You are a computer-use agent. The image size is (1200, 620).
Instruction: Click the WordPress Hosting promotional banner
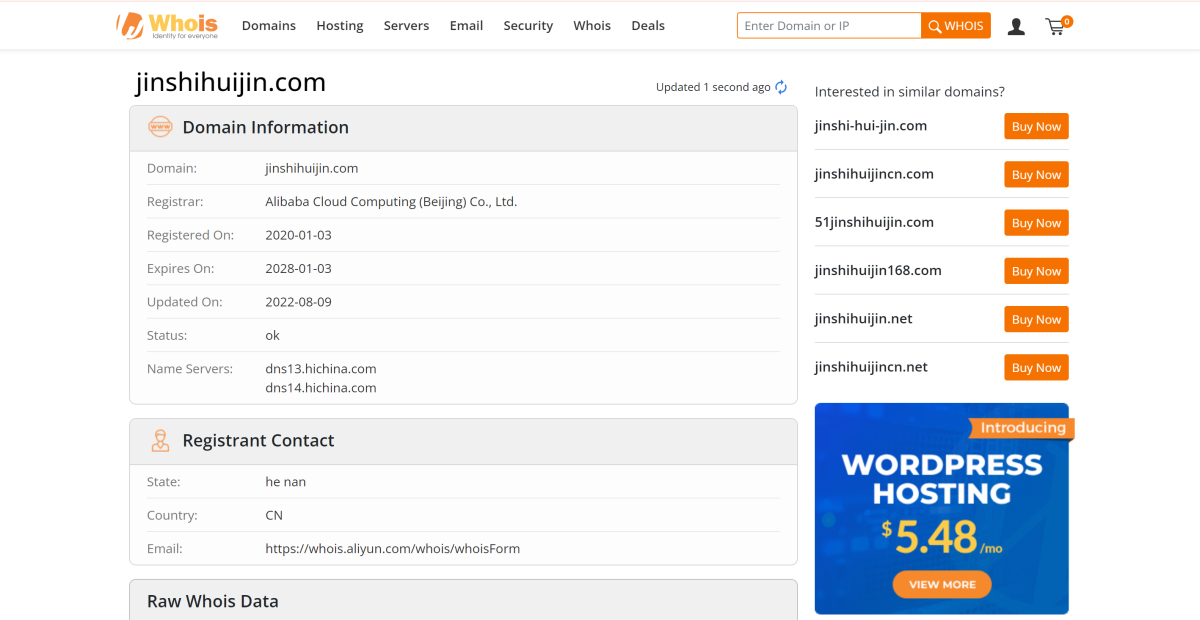click(x=942, y=490)
